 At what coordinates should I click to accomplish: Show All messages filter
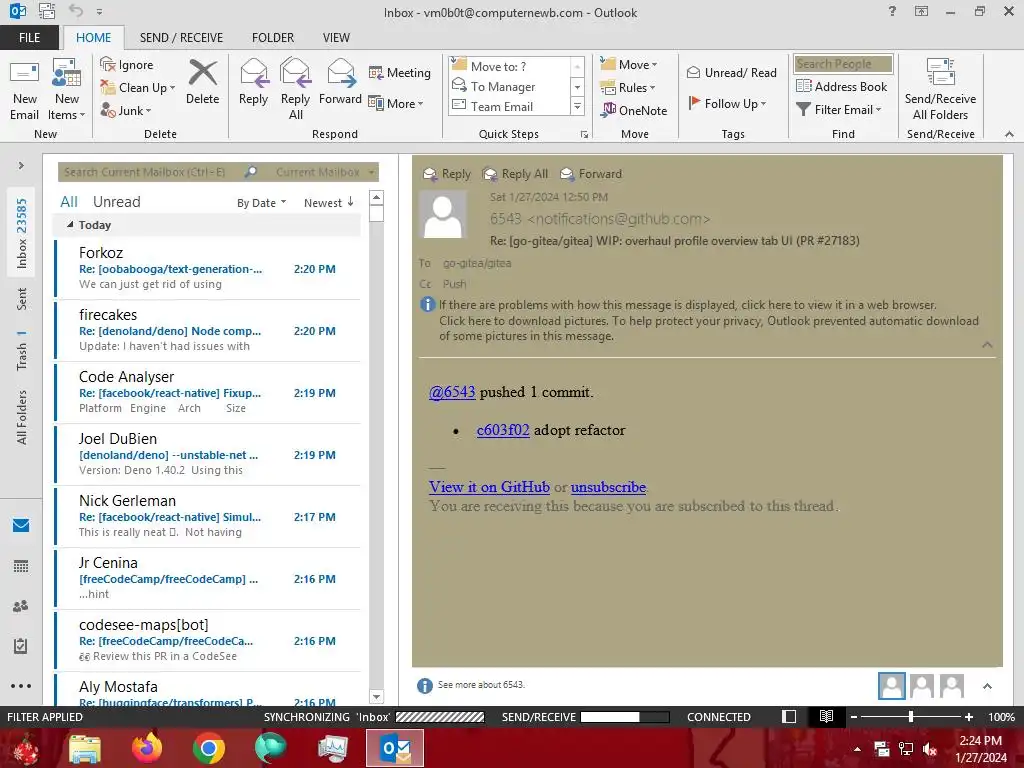coord(69,202)
